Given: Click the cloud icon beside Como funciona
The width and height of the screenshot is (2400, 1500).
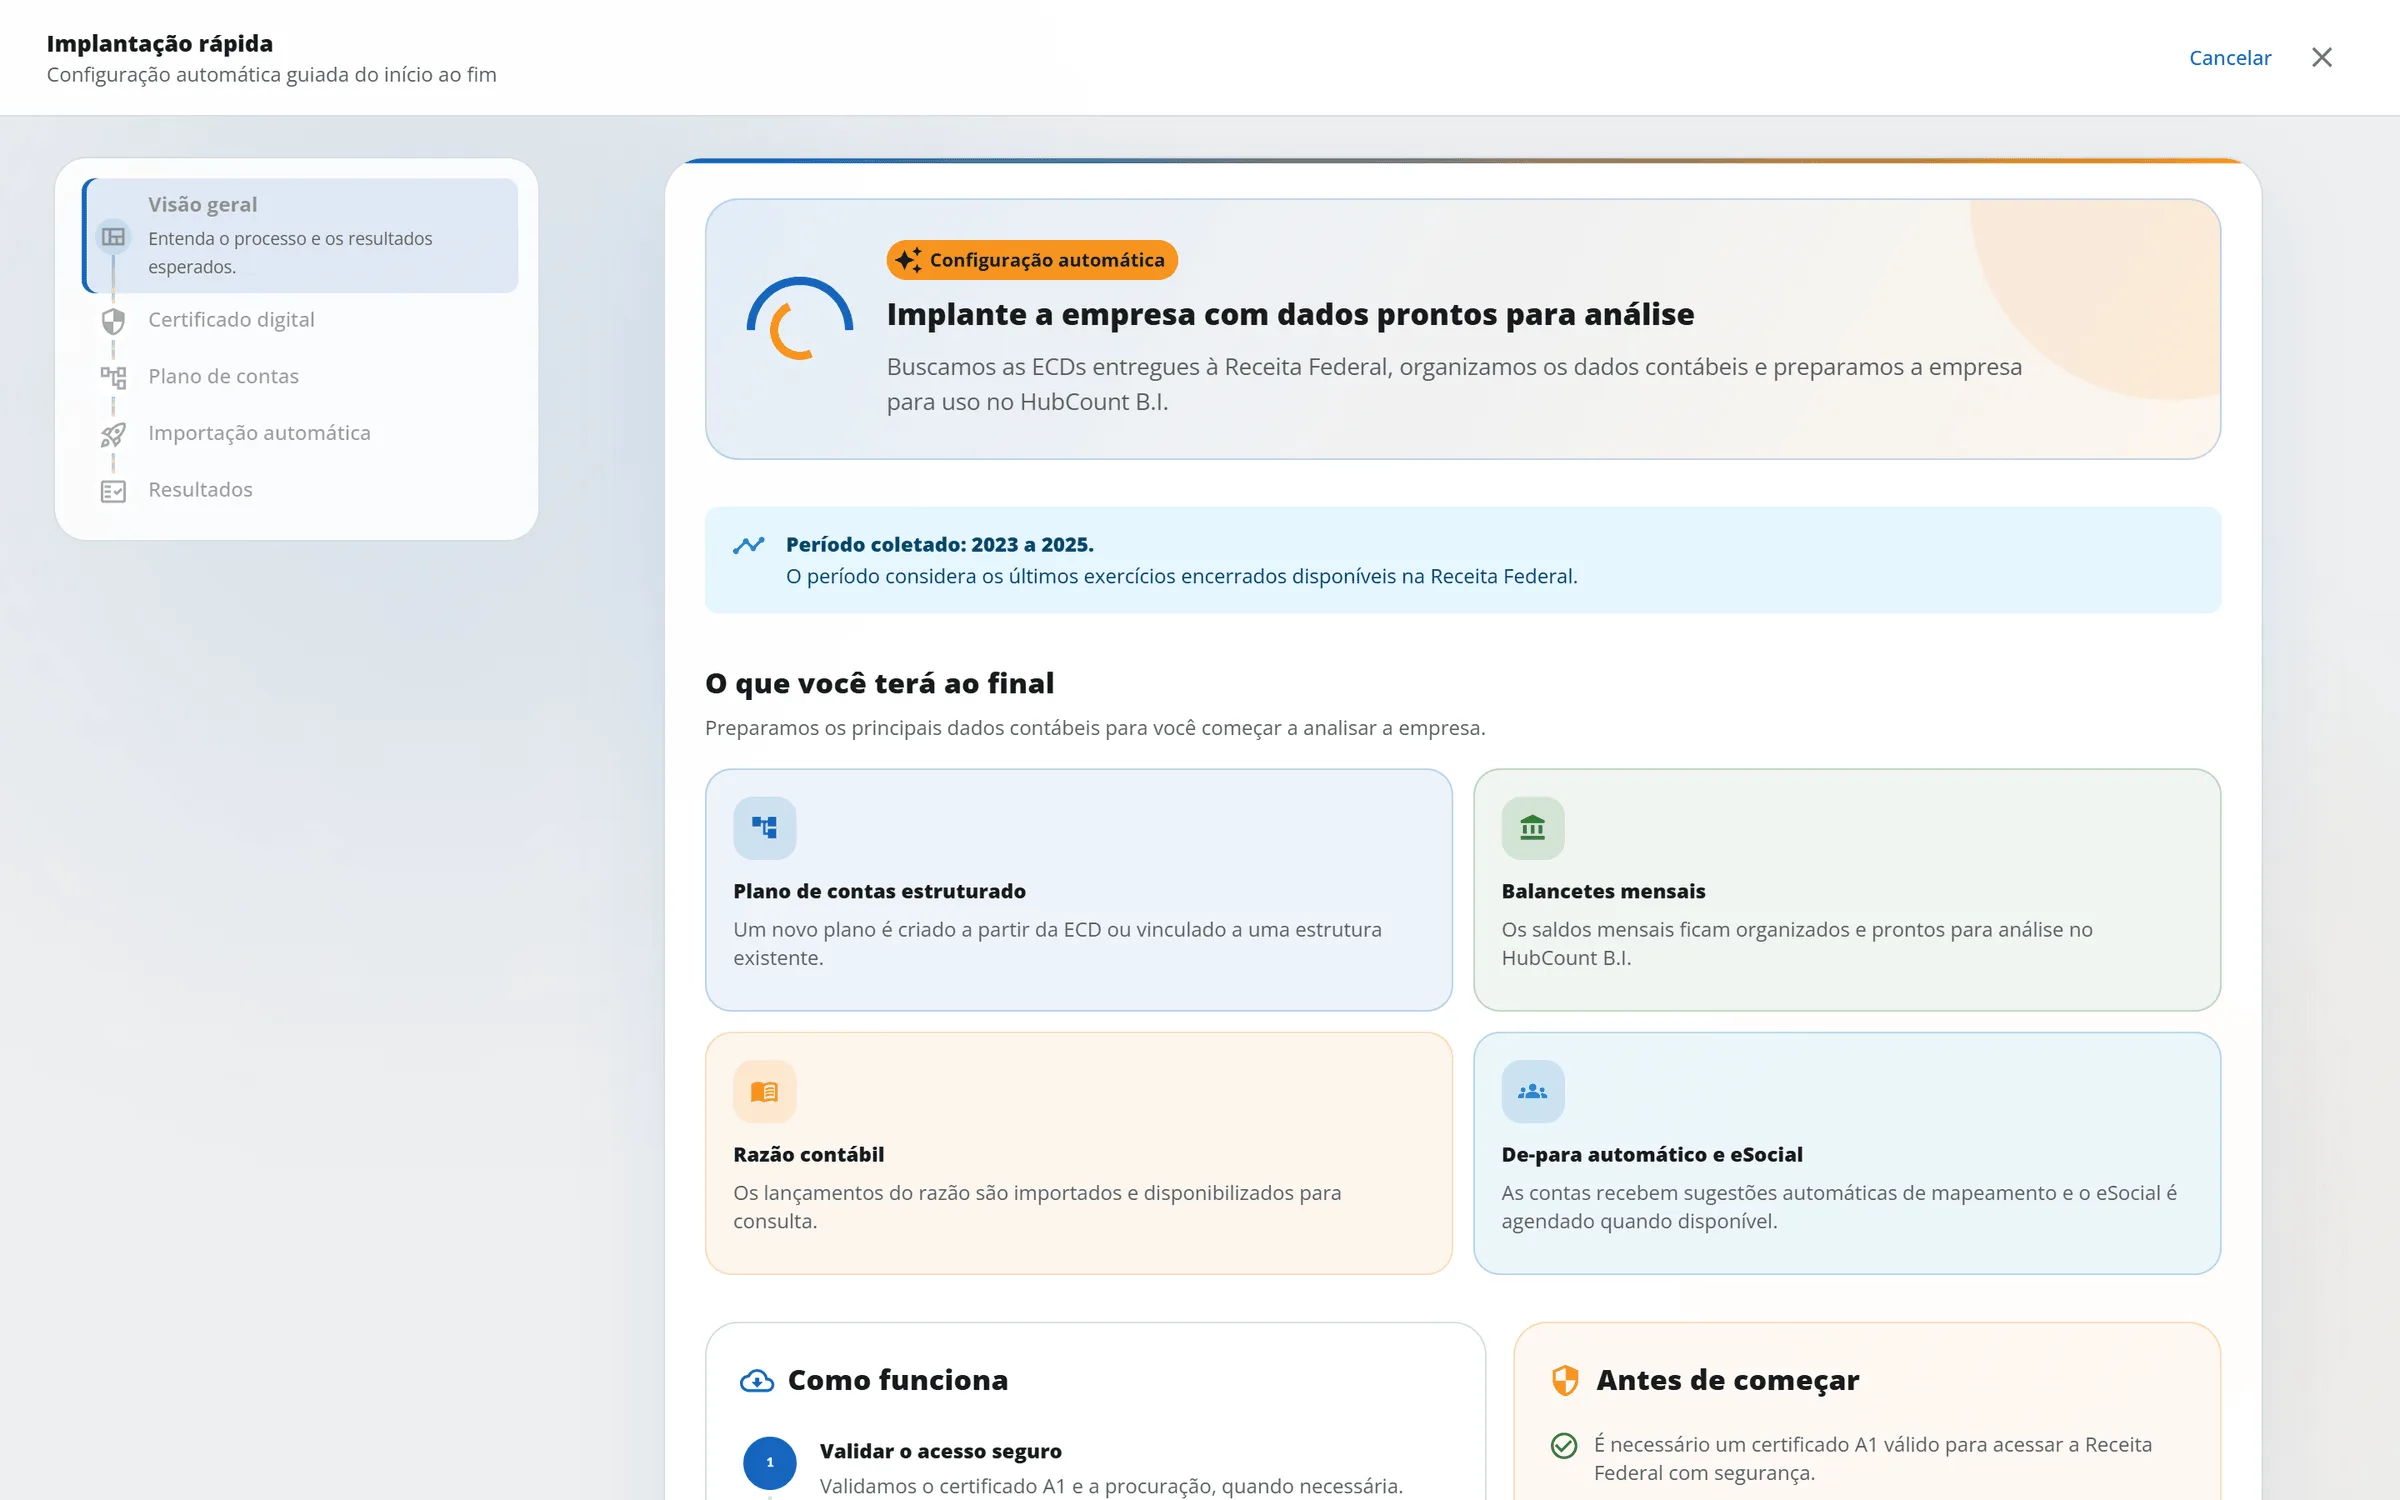Looking at the screenshot, I should (x=757, y=1381).
